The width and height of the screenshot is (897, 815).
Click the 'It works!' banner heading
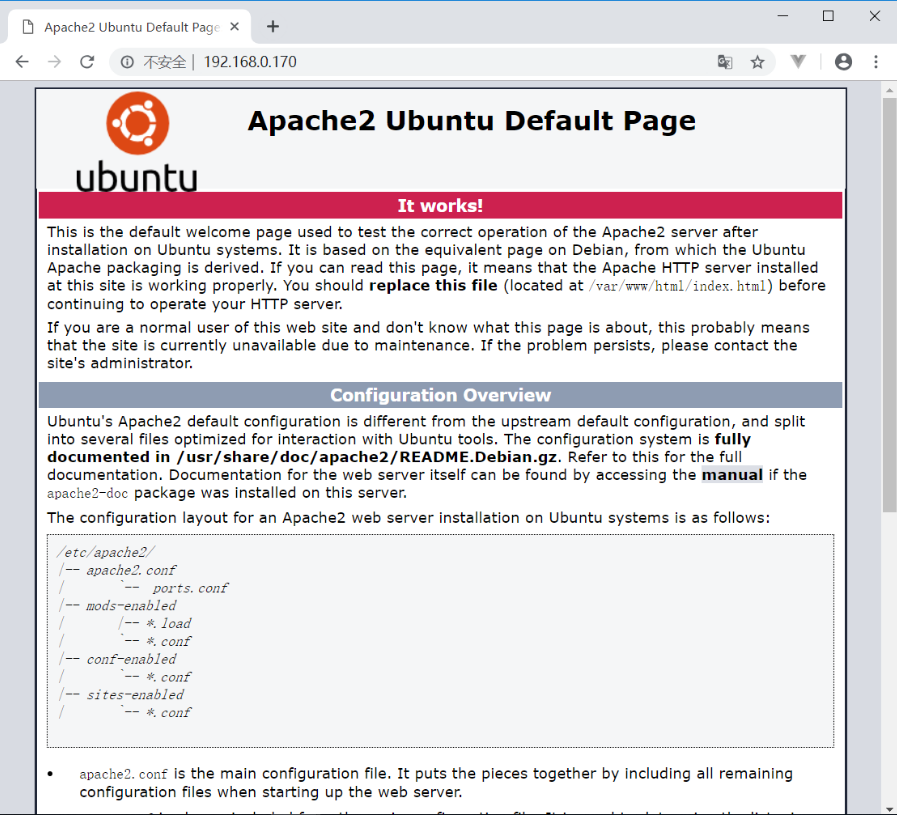(440, 205)
